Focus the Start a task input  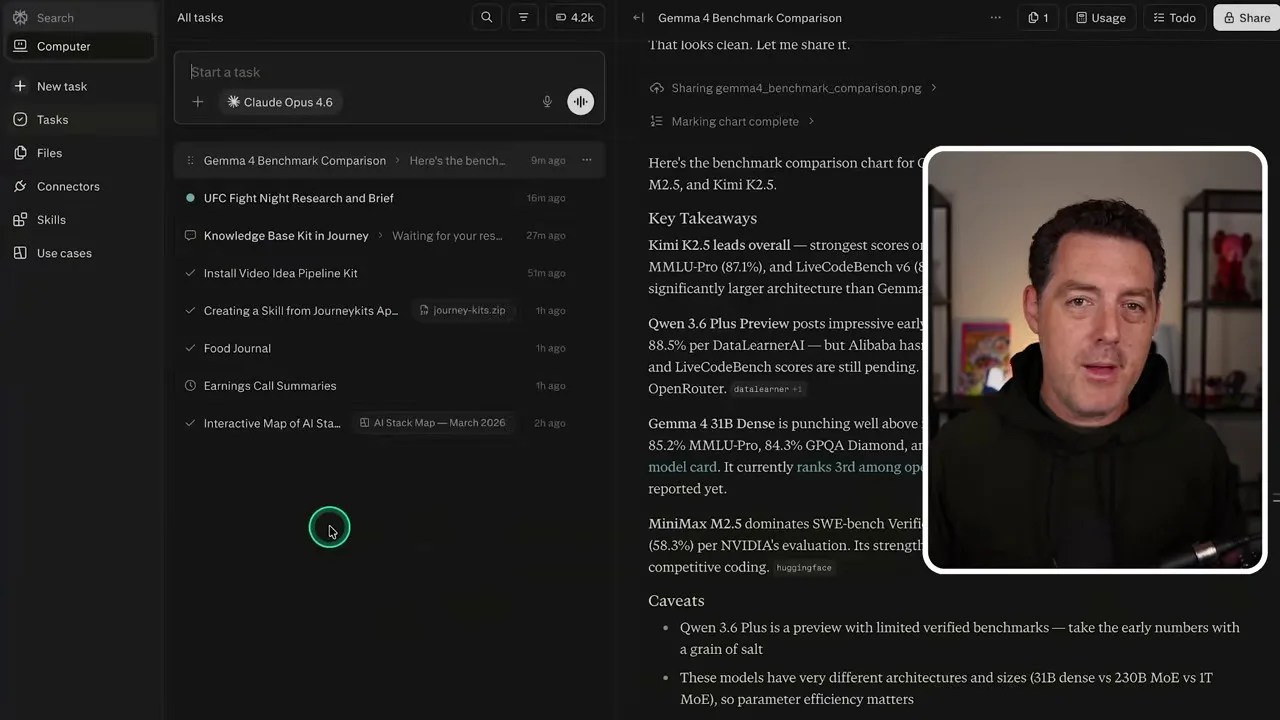(x=389, y=72)
